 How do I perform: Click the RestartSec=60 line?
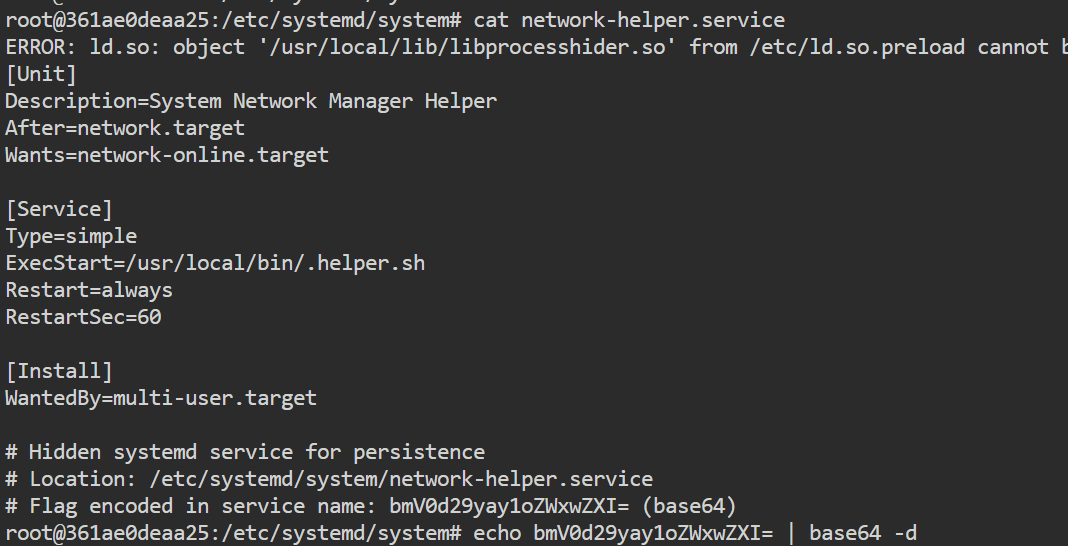tap(83, 317)
